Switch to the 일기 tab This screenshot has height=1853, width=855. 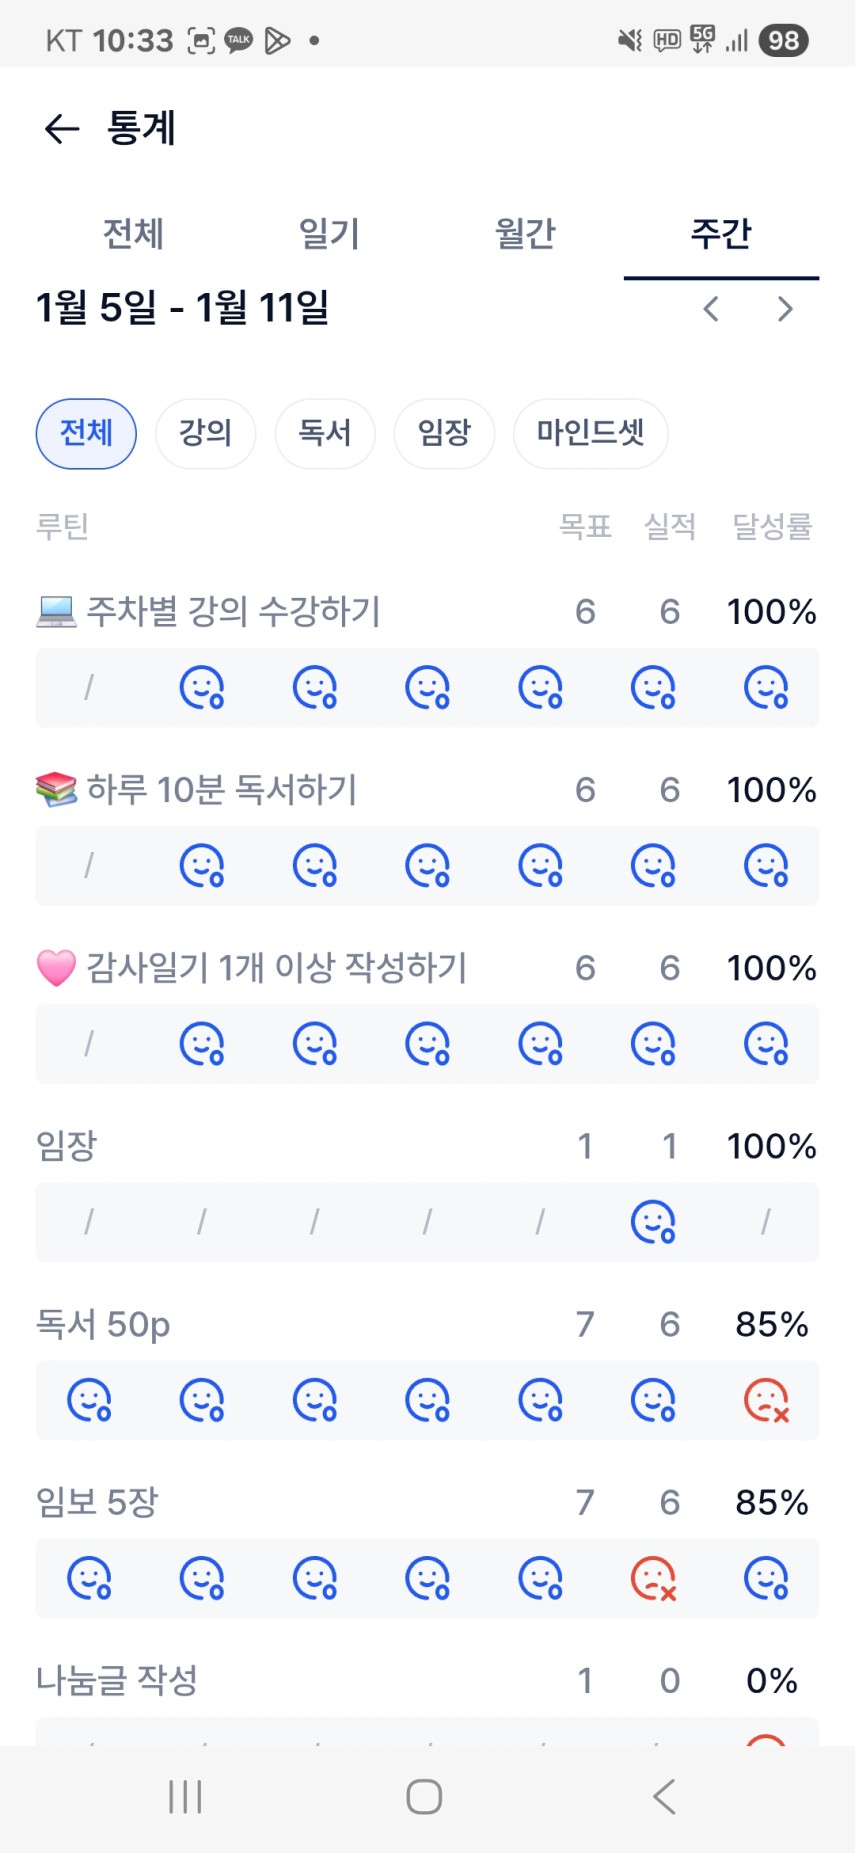click(329, 234)
